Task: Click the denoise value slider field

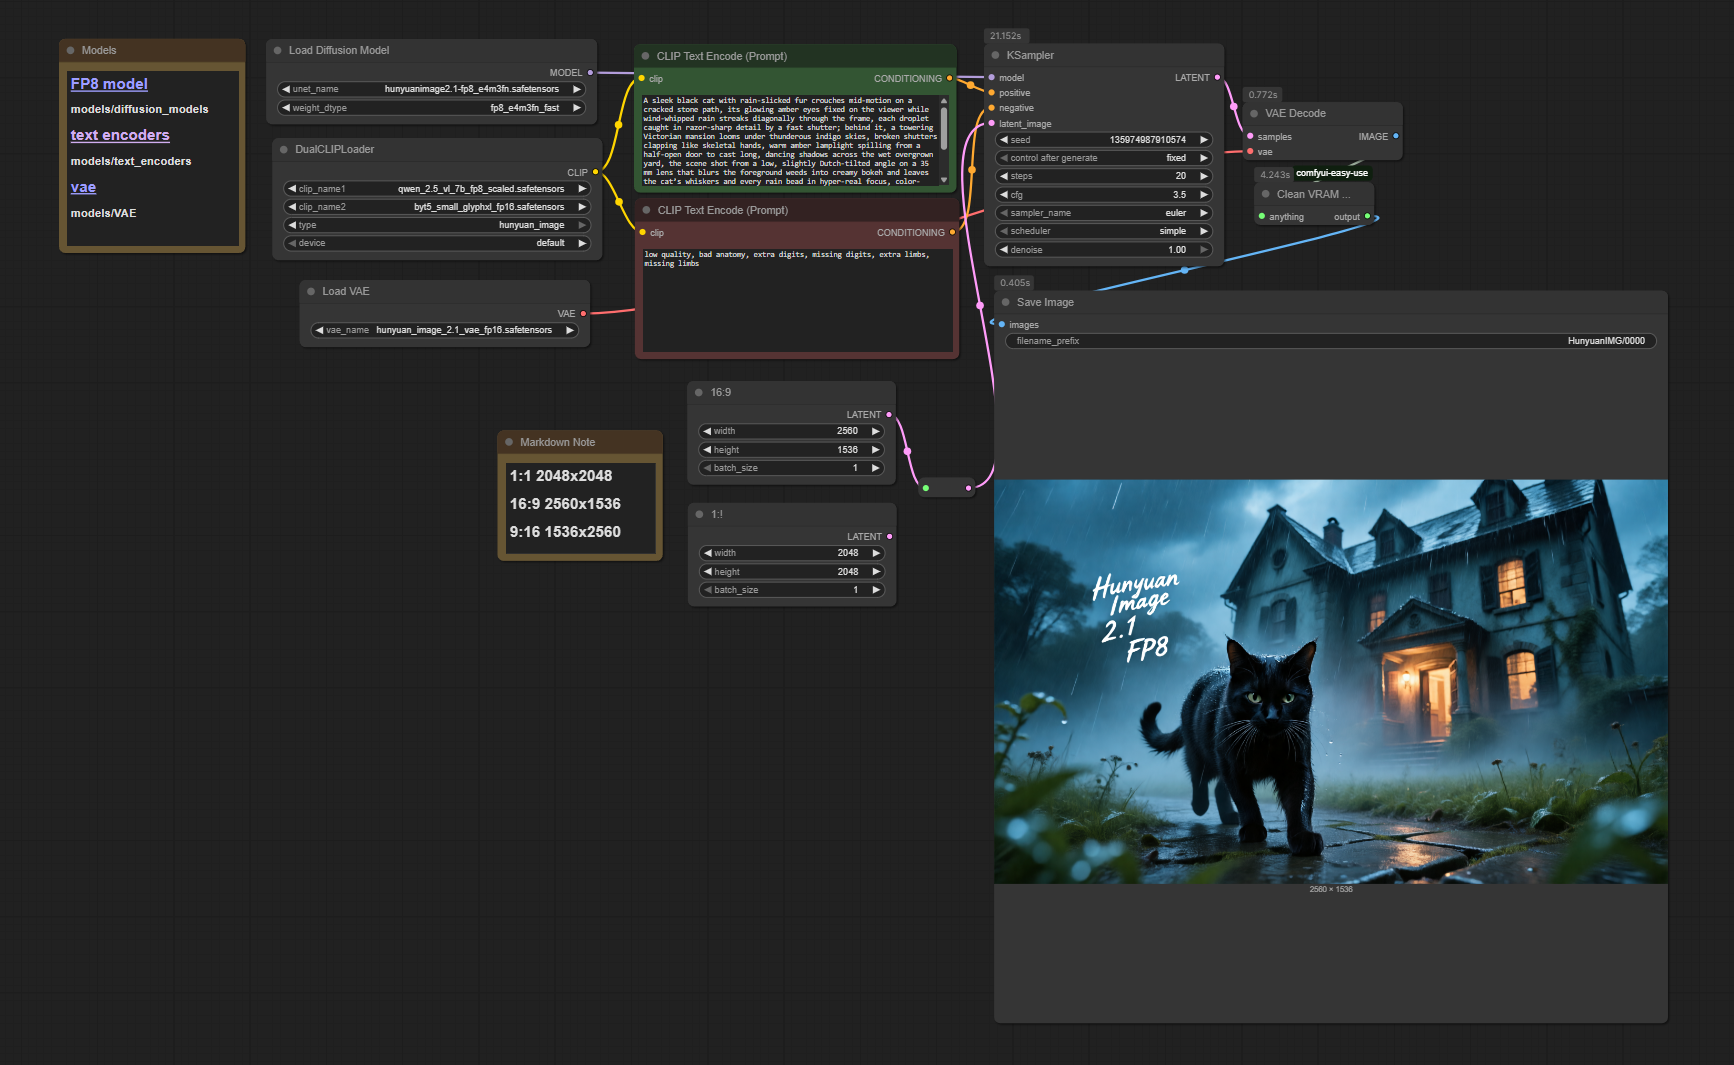Action: coord(1104,250)
